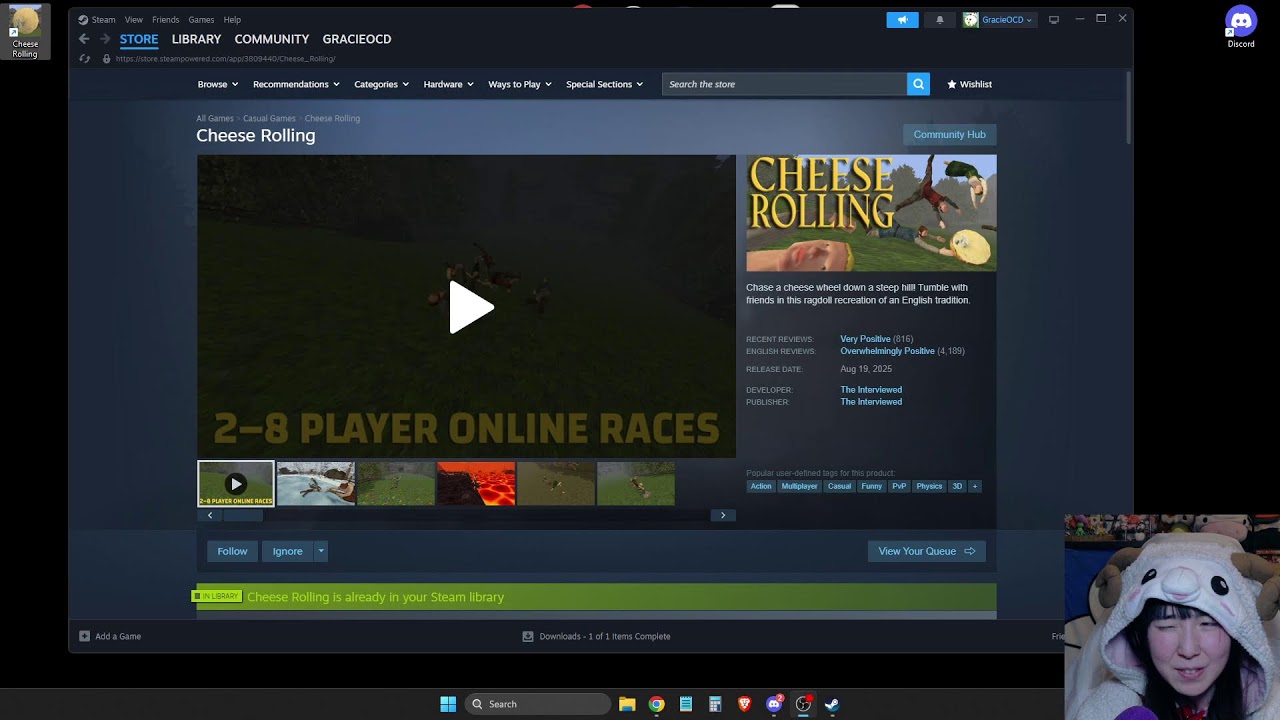Switch to the COMMUNITY tab
Image resolution: width=1280 pixels, height=720 pixels.
tap(272, 39)
